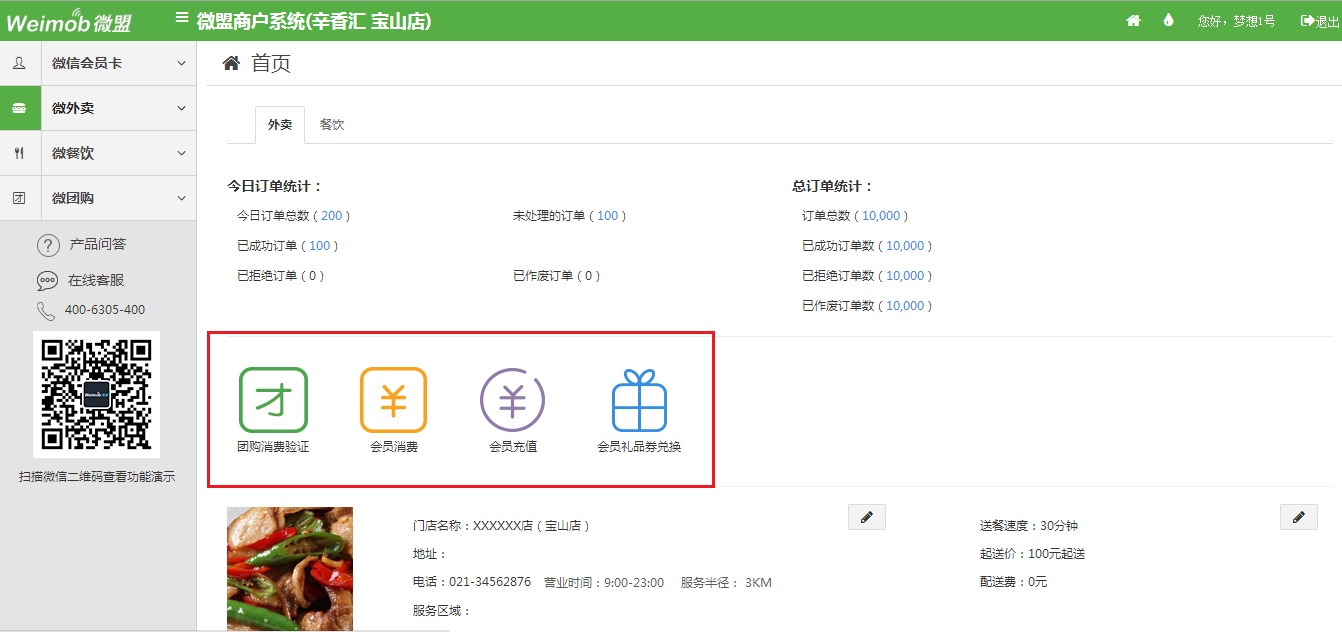Select the blue 会员礼品券兑换 gift icon
This screenshot has width=1342, height=632.
pos(639,400)
